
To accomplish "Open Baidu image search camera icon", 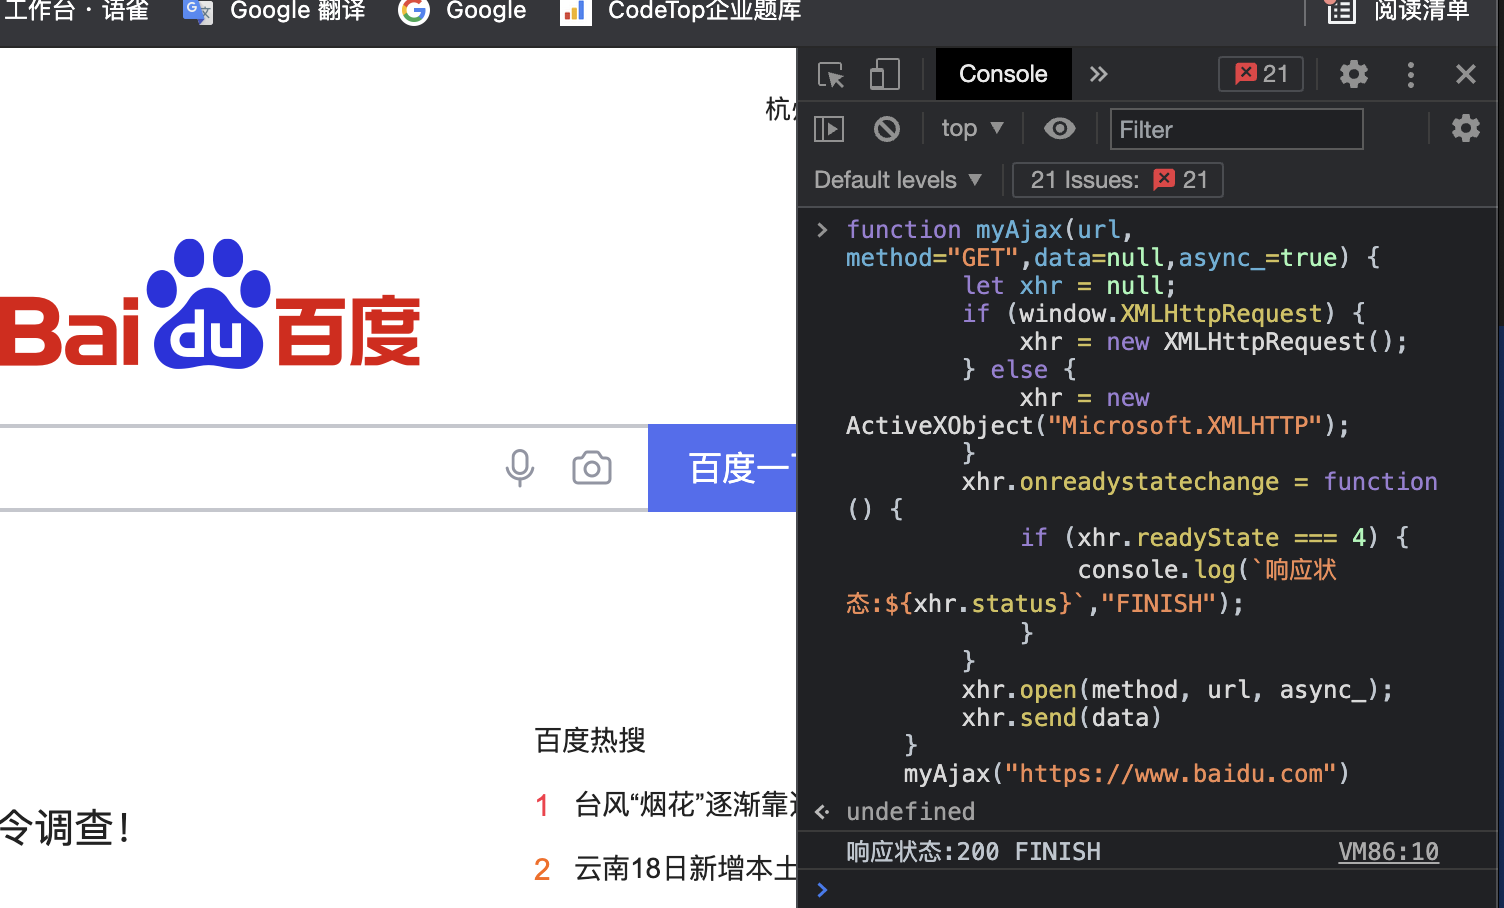I will (x=592, y=468).
